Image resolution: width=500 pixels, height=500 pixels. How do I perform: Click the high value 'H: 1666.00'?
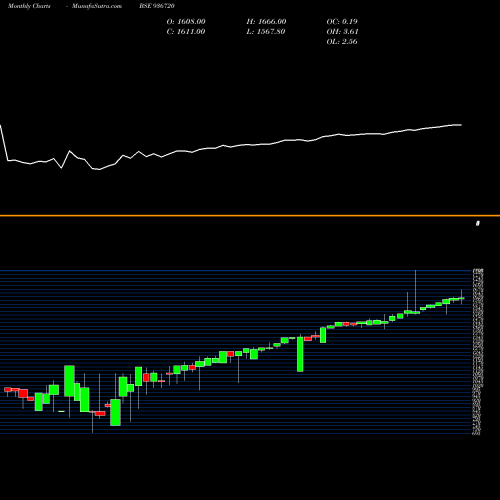[266, 22]
